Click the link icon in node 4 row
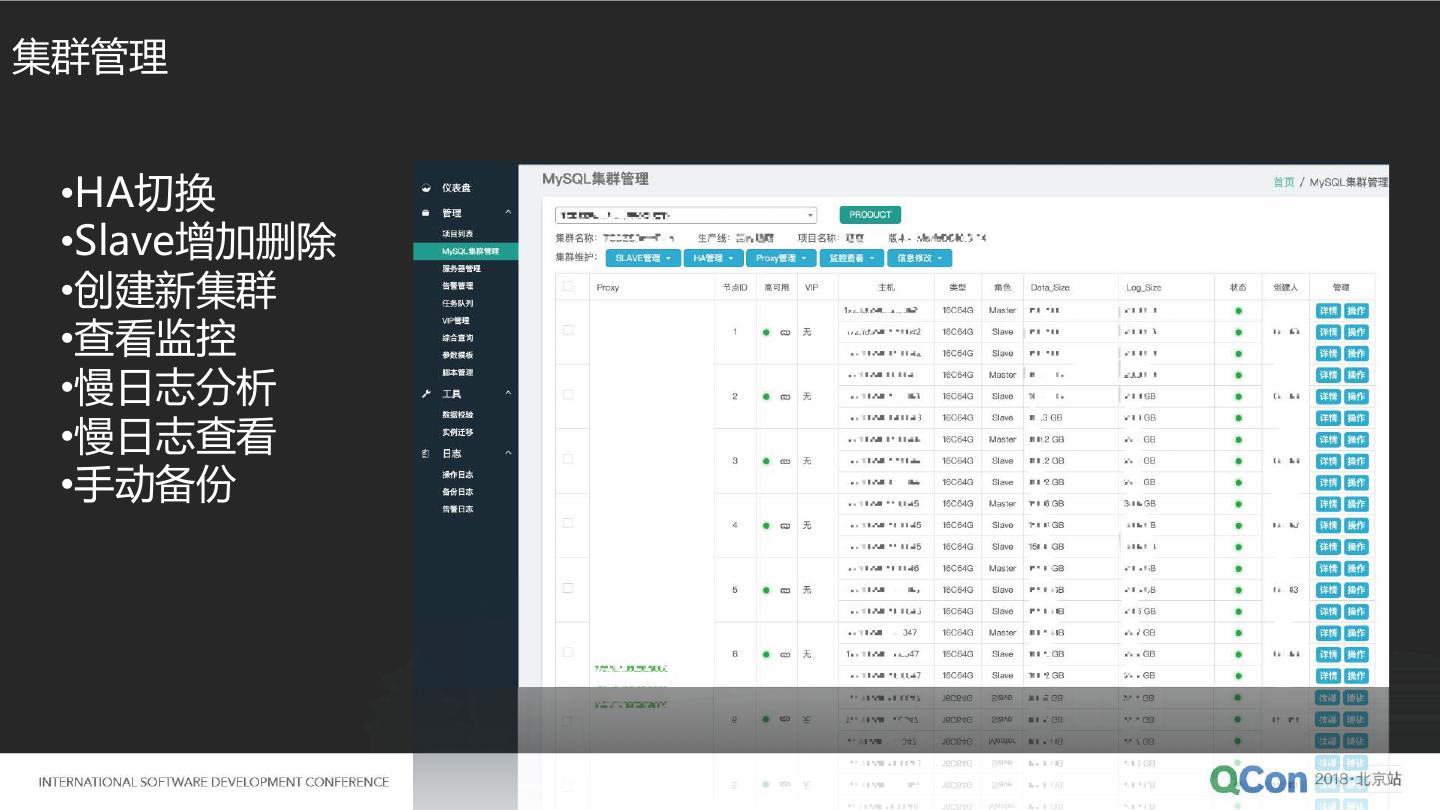The image size is (1440, 810). [786, 526]
